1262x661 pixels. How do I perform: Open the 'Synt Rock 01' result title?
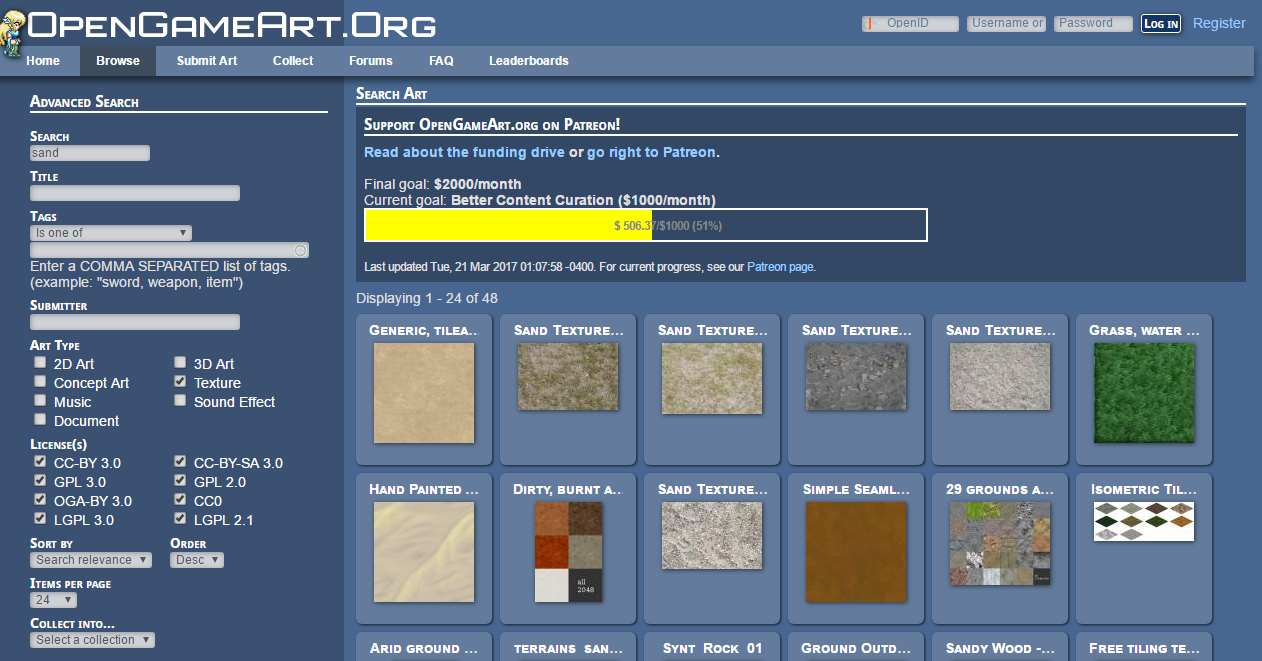(x=712, y=648)
